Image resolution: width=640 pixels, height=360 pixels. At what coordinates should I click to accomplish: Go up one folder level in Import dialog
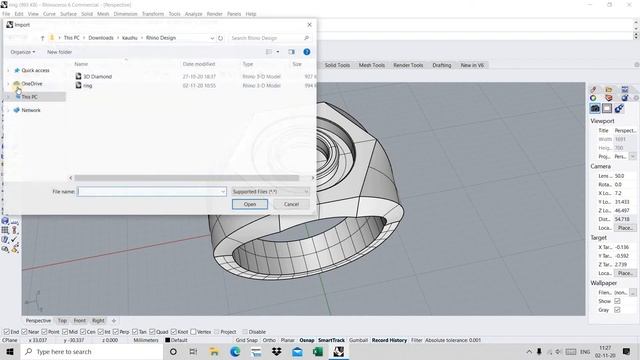pos(42,38)
